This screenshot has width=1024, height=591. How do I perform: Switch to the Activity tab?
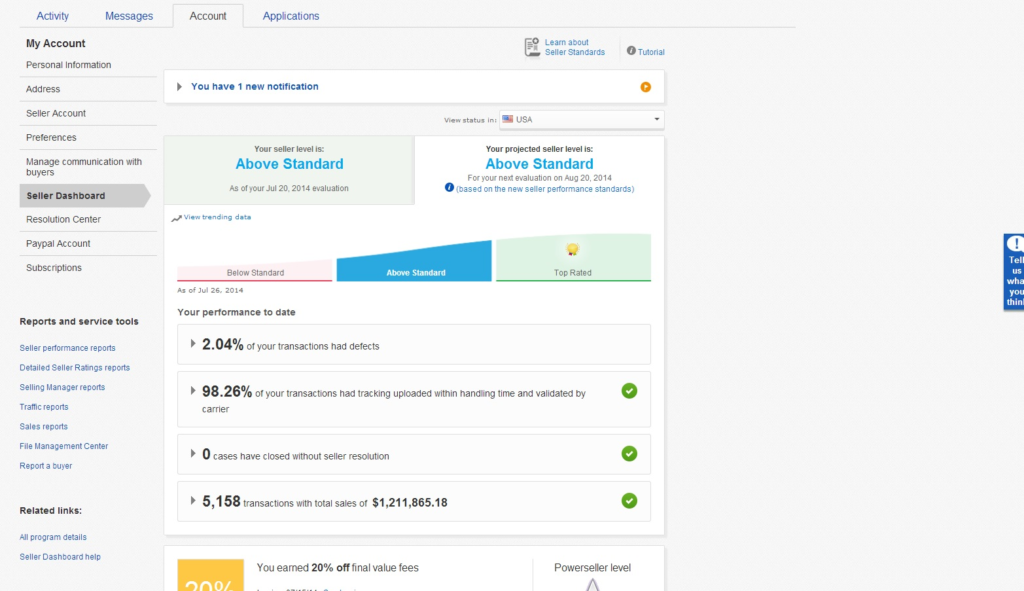(52, 16)
